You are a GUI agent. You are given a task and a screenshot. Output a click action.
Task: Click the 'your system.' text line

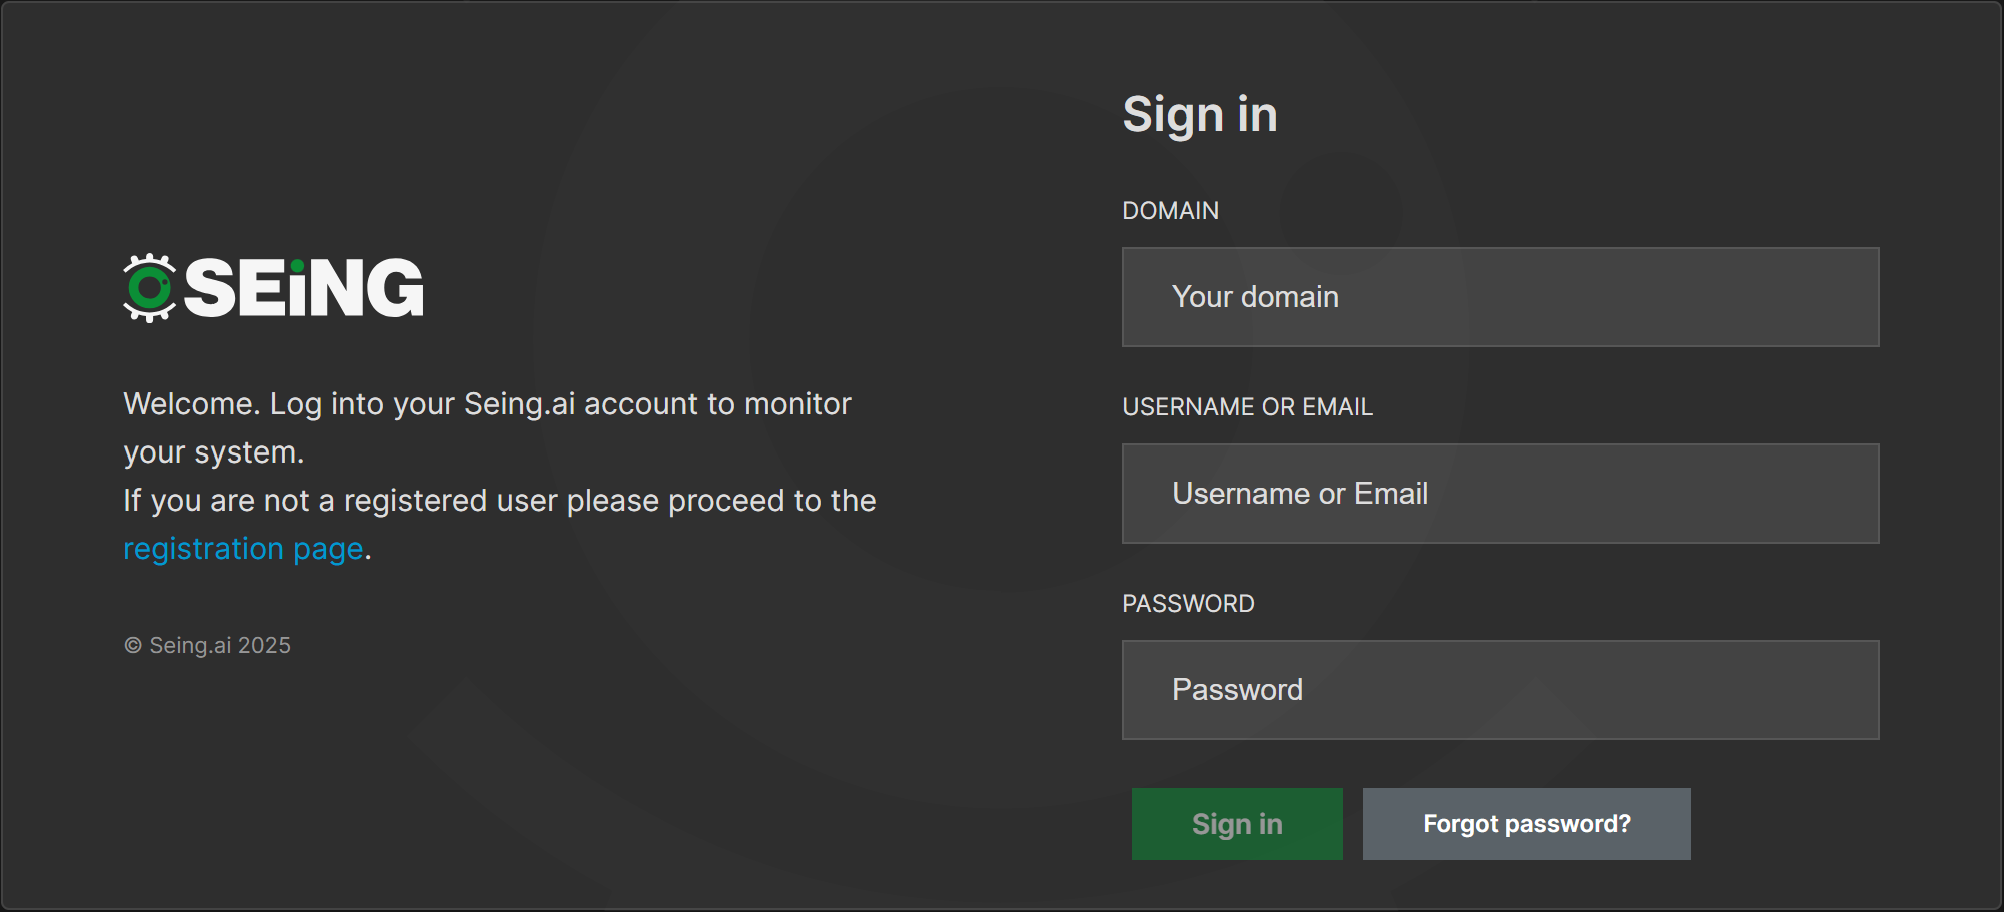point(213,453)
